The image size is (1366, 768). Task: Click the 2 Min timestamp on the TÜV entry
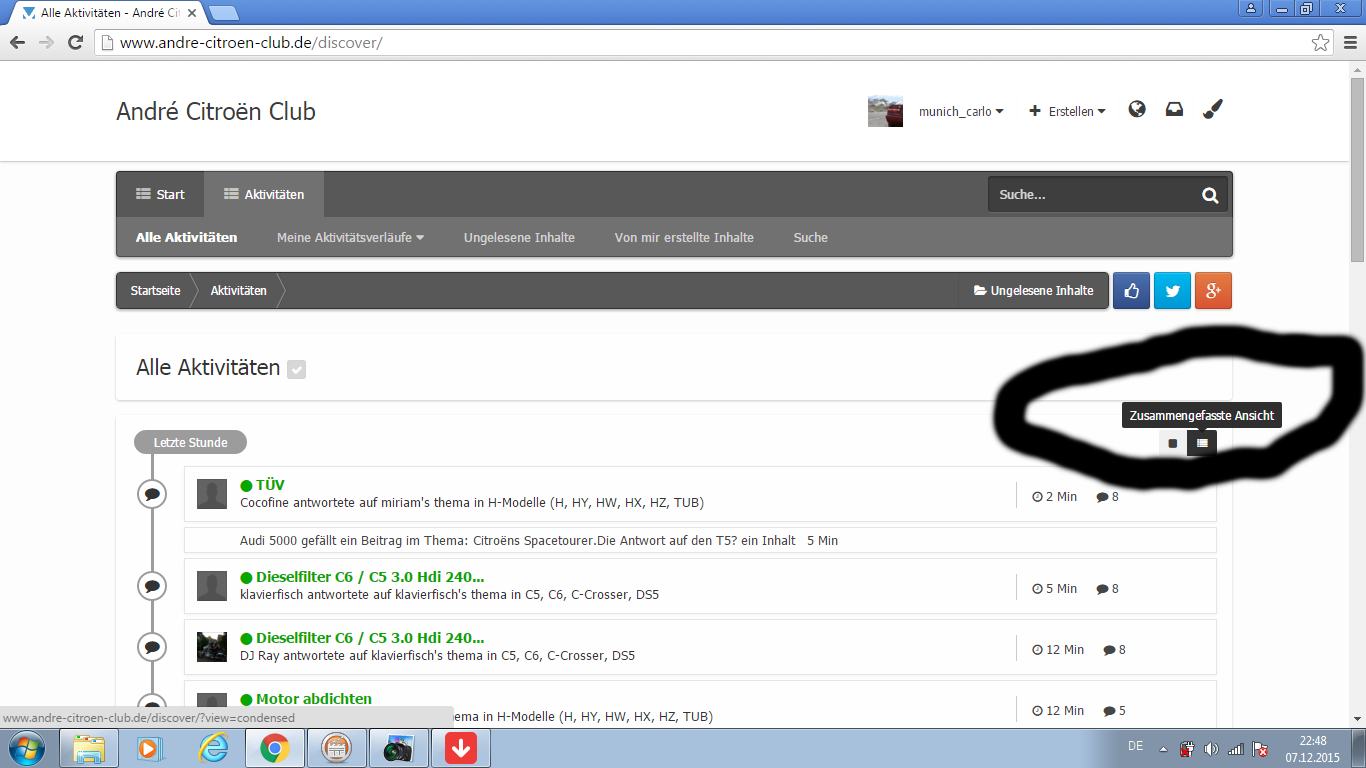1055,496
